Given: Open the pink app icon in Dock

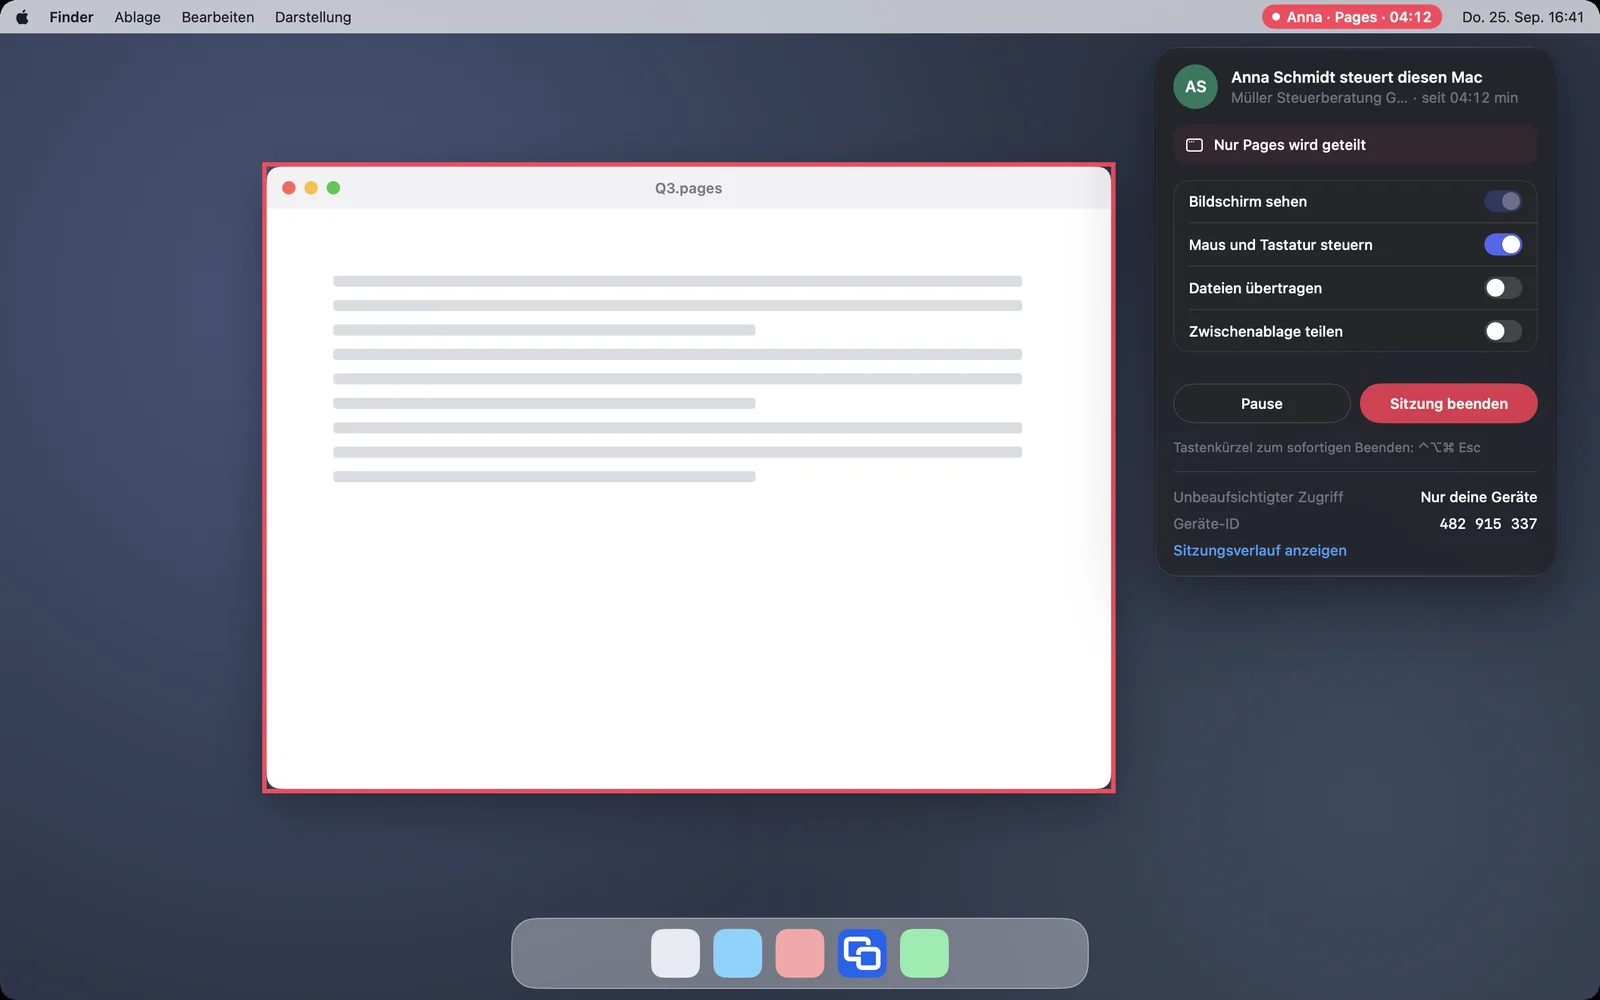Looking at the screenshot, I should 800,953.
